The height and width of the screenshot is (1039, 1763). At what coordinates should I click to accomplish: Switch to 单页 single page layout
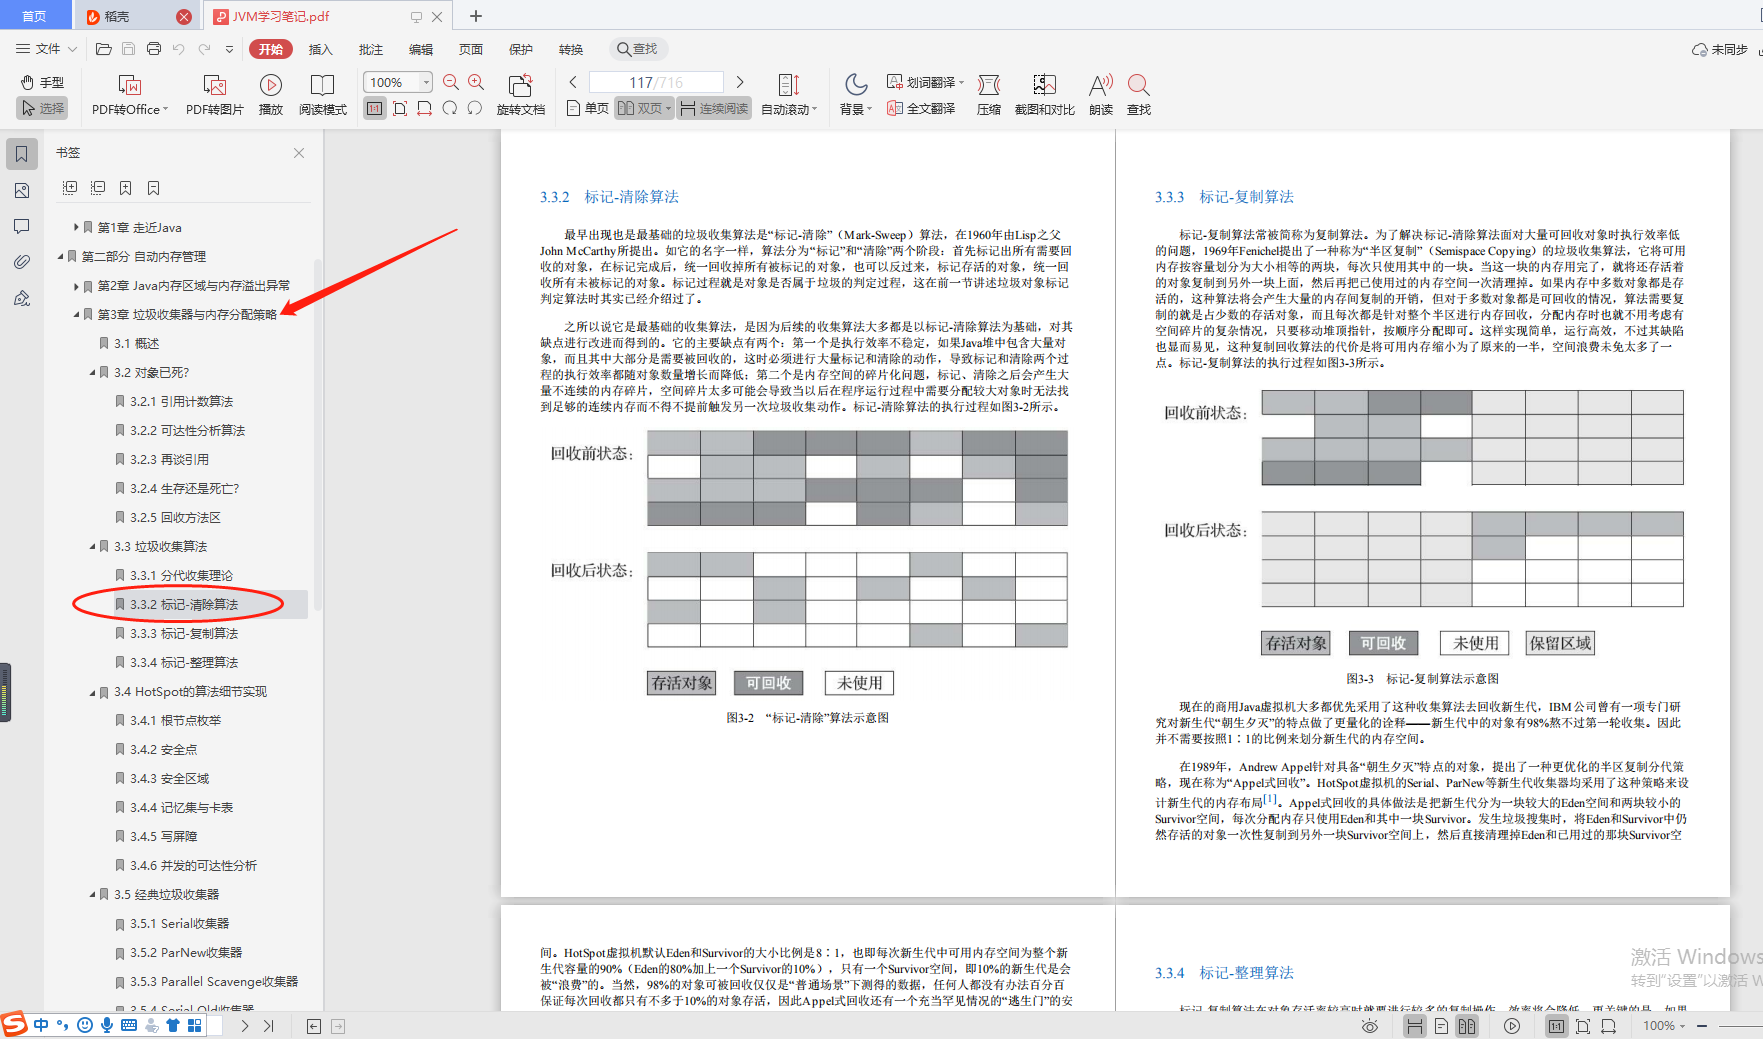(x=587, y=108)
